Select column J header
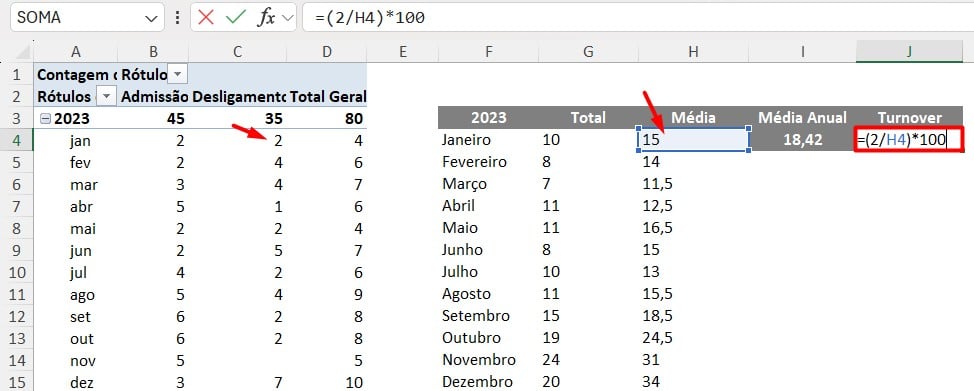Image resolution: width=974 pixels, height=391 pixels. click(x=909, y=52)
